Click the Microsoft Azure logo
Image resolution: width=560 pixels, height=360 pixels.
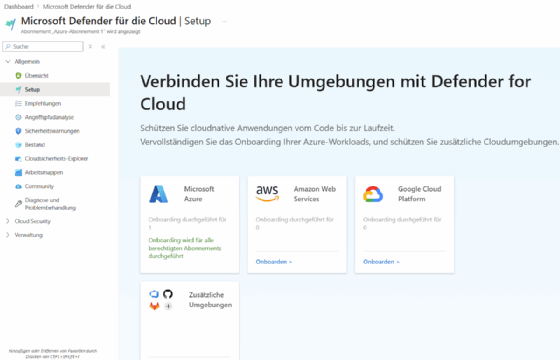159,194
